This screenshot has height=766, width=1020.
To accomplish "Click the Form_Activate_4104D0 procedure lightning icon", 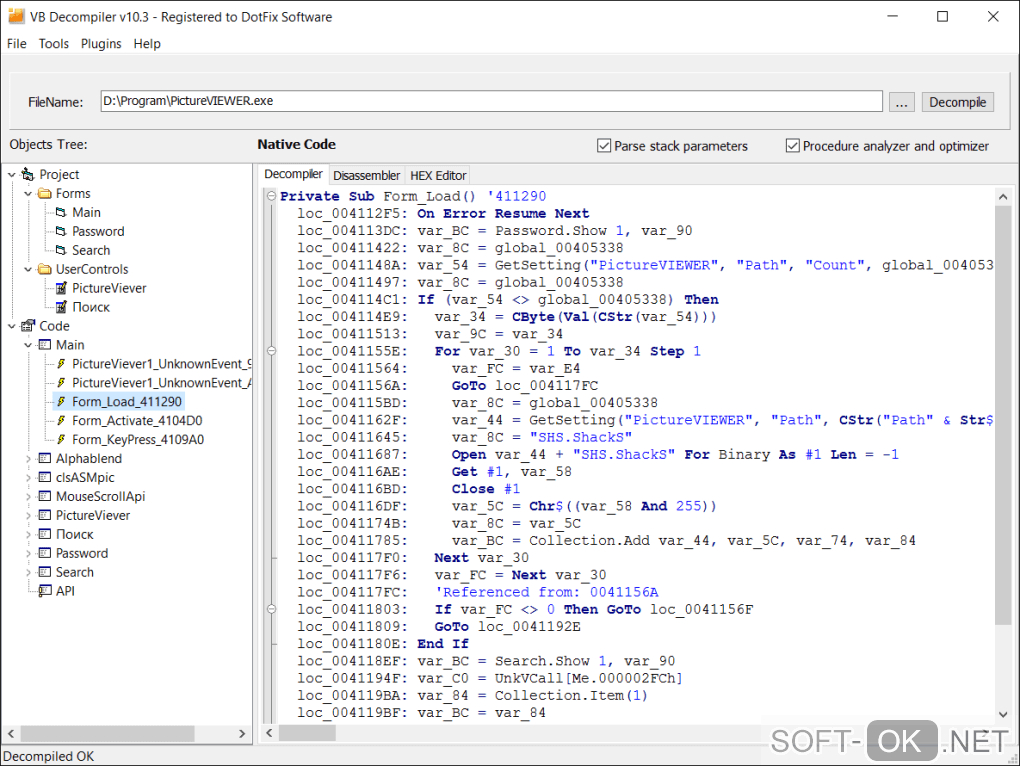I will click(61, 421).
